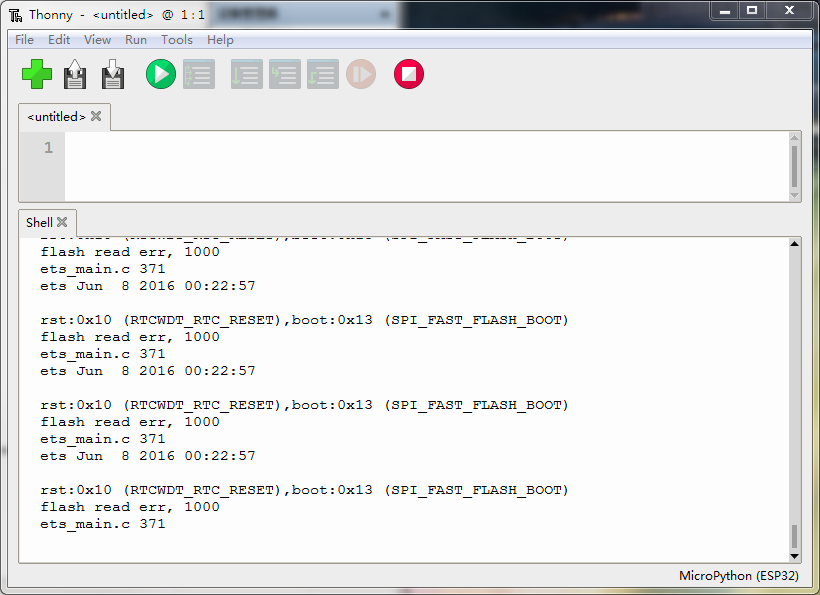Step out of the current function

tap(322, 74)
